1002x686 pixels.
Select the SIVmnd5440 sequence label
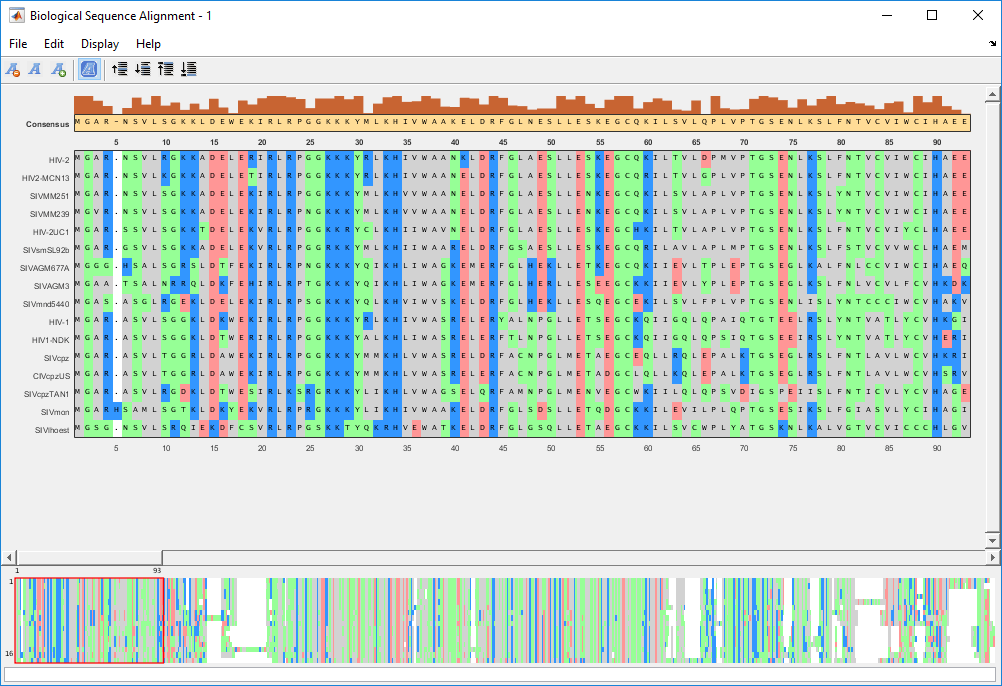pos(46,304)
